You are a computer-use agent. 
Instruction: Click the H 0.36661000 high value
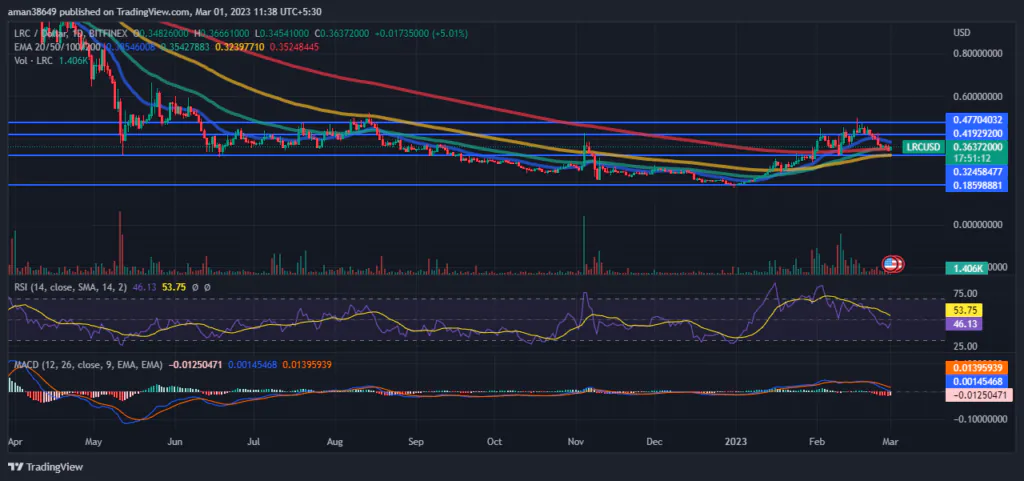coord(223,33)
